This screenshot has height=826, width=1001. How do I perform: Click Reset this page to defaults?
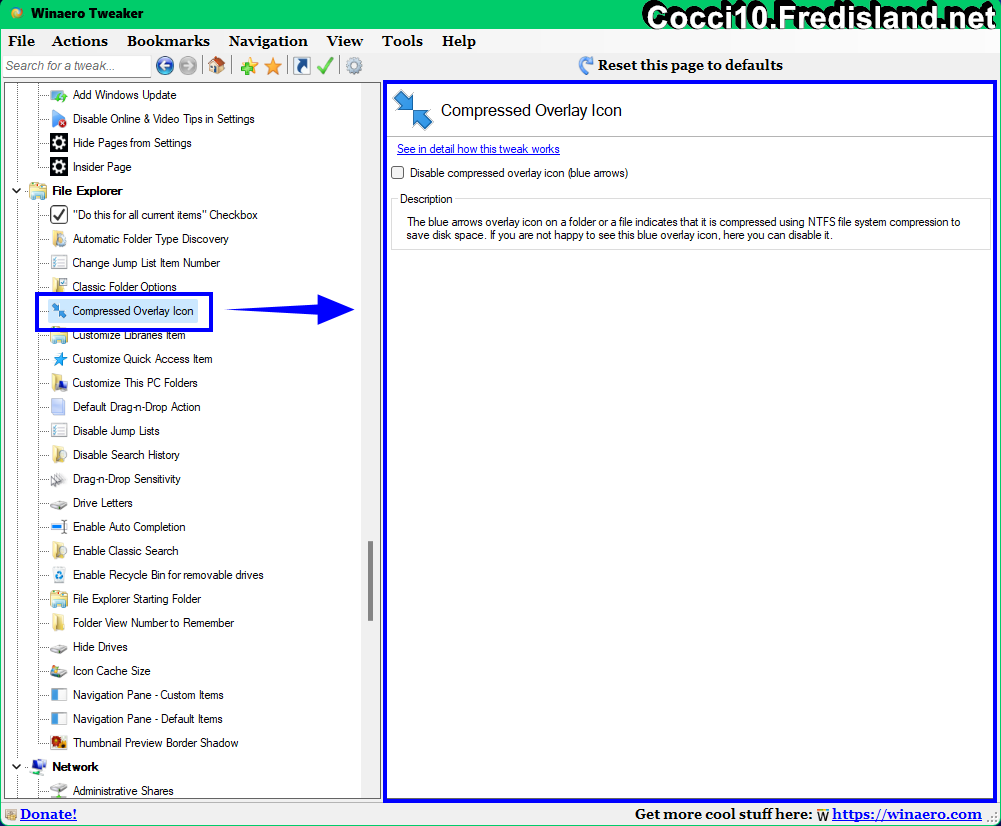point(690,65)
